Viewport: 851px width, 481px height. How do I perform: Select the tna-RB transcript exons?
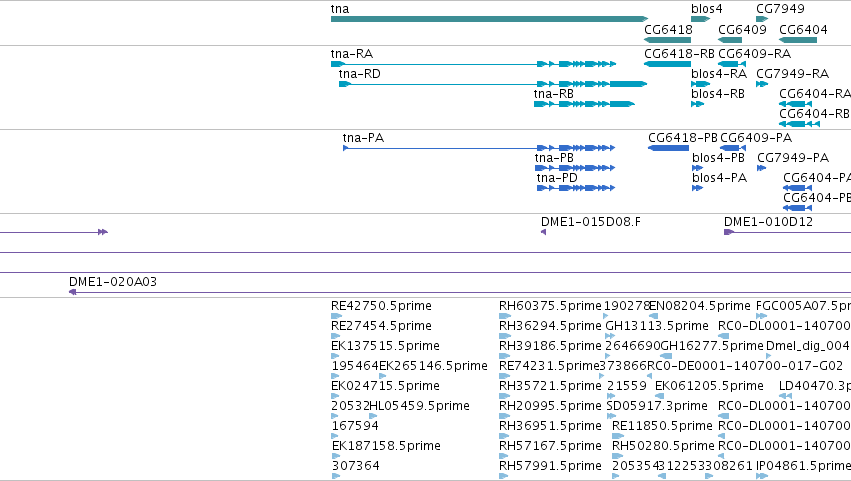585,104
